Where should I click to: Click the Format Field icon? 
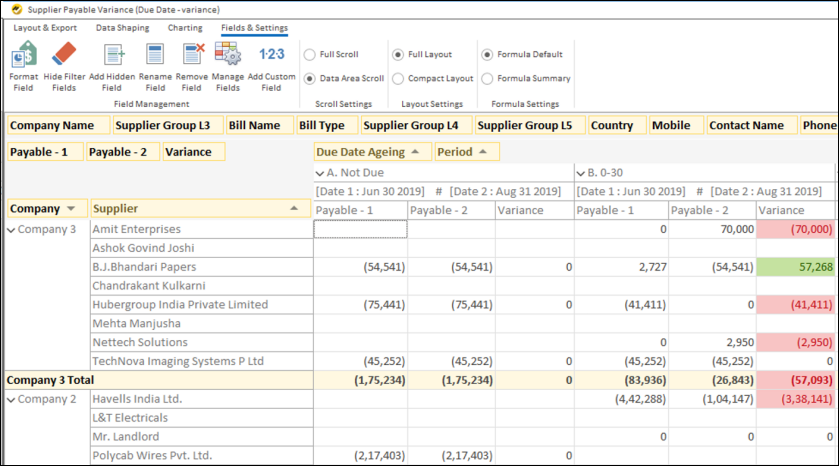coord(23,54)
